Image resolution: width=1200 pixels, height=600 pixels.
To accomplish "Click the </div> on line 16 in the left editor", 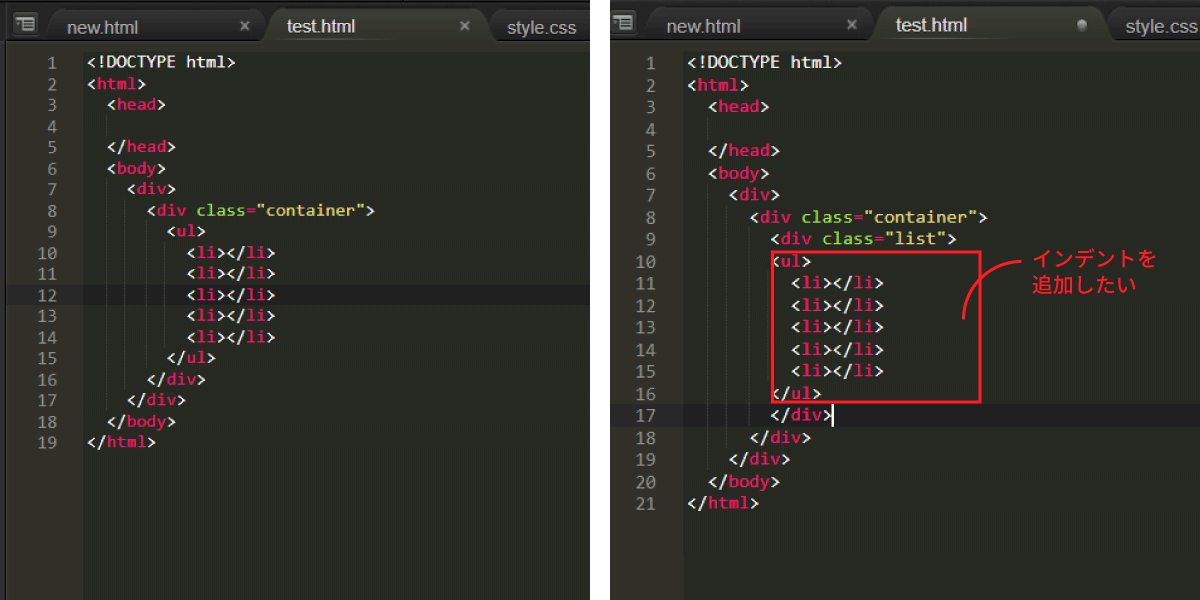I will [176, 379].
